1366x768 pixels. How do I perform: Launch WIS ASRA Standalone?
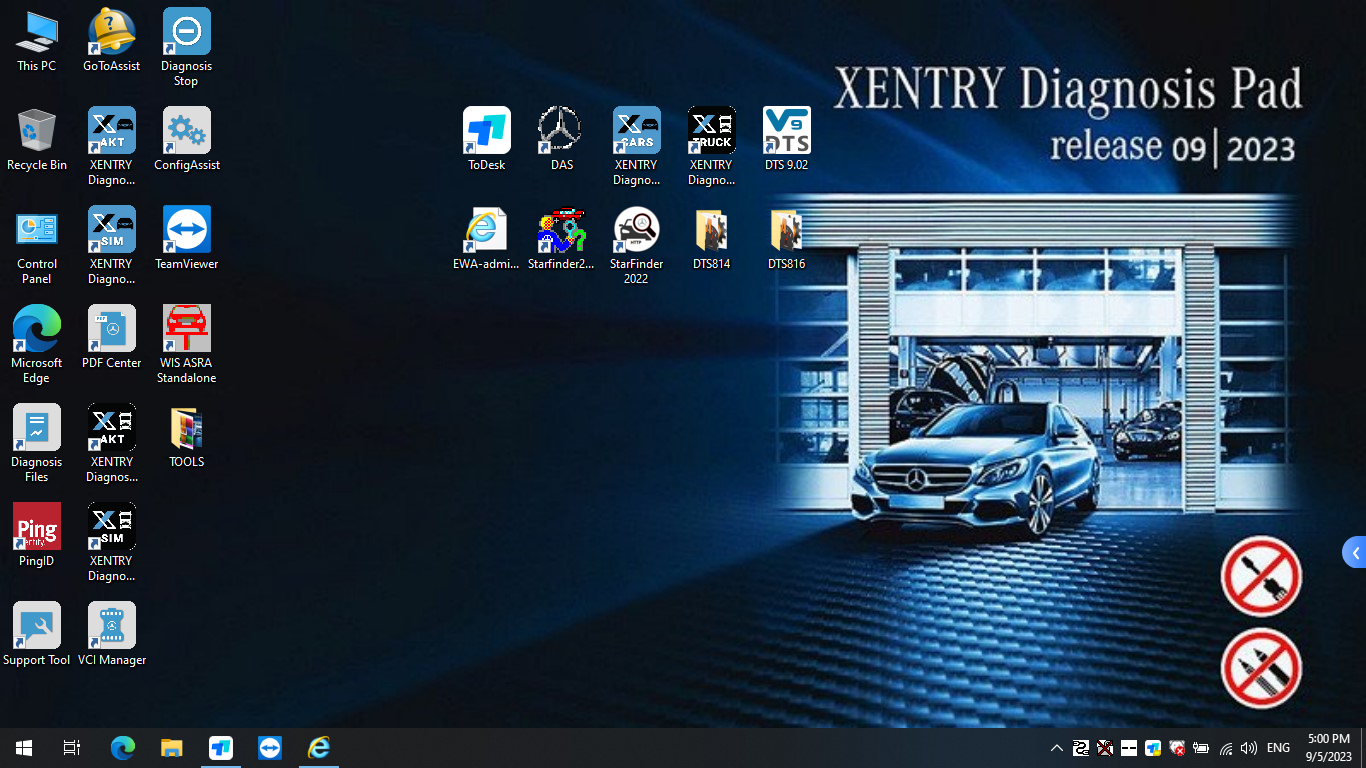pyautogui.click(x=186, y=327)
